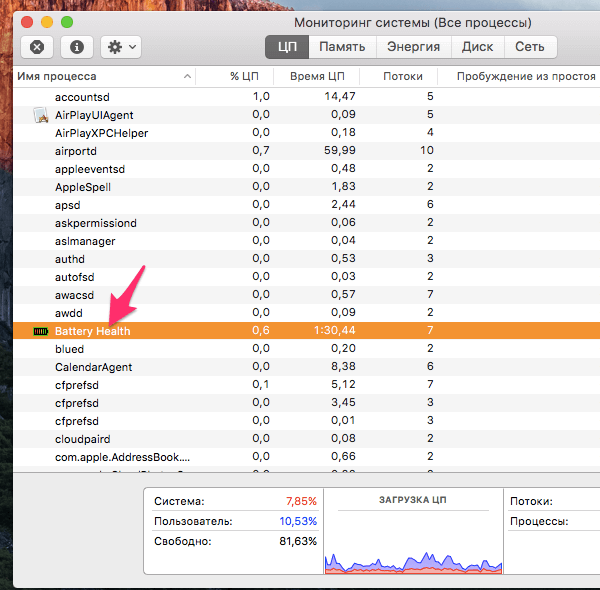Select the awacsd process
Screen dimensions: 600x590
74,295
